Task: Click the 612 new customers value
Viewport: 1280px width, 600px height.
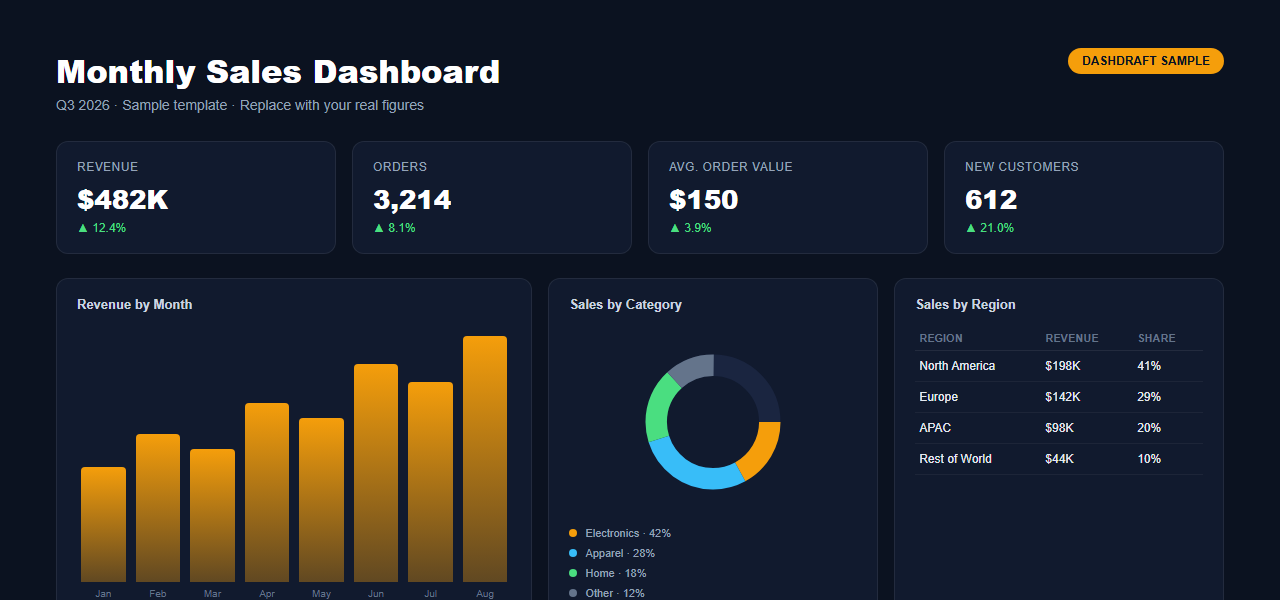Action: [991, 200]
